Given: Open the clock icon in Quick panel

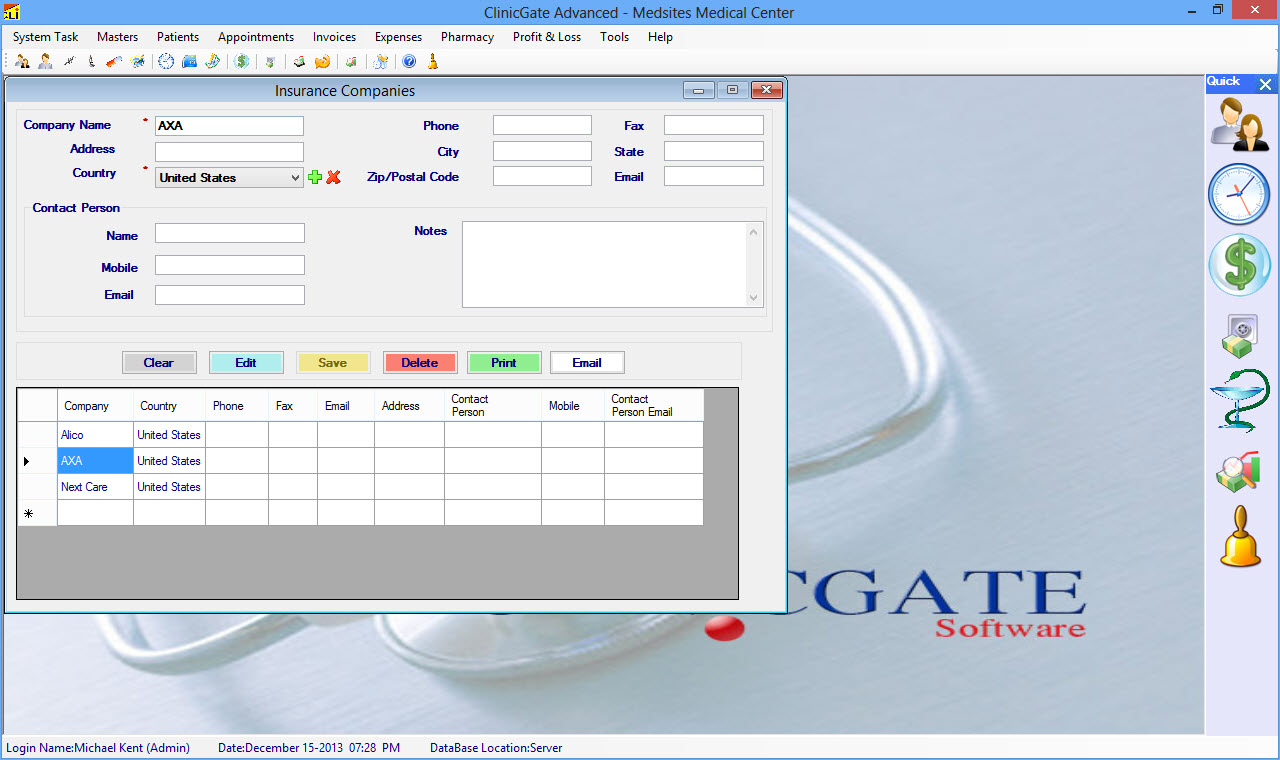Looking at the screenshot, I should click(1239, 194).
